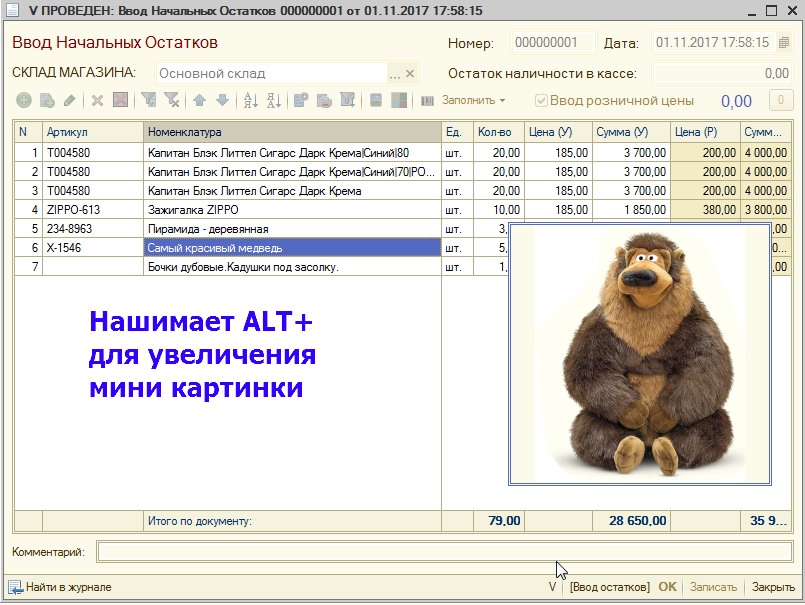This screenshot has height=605, width=805.
Task: Click the document icon in the title bar
Action: click(12, 10)
